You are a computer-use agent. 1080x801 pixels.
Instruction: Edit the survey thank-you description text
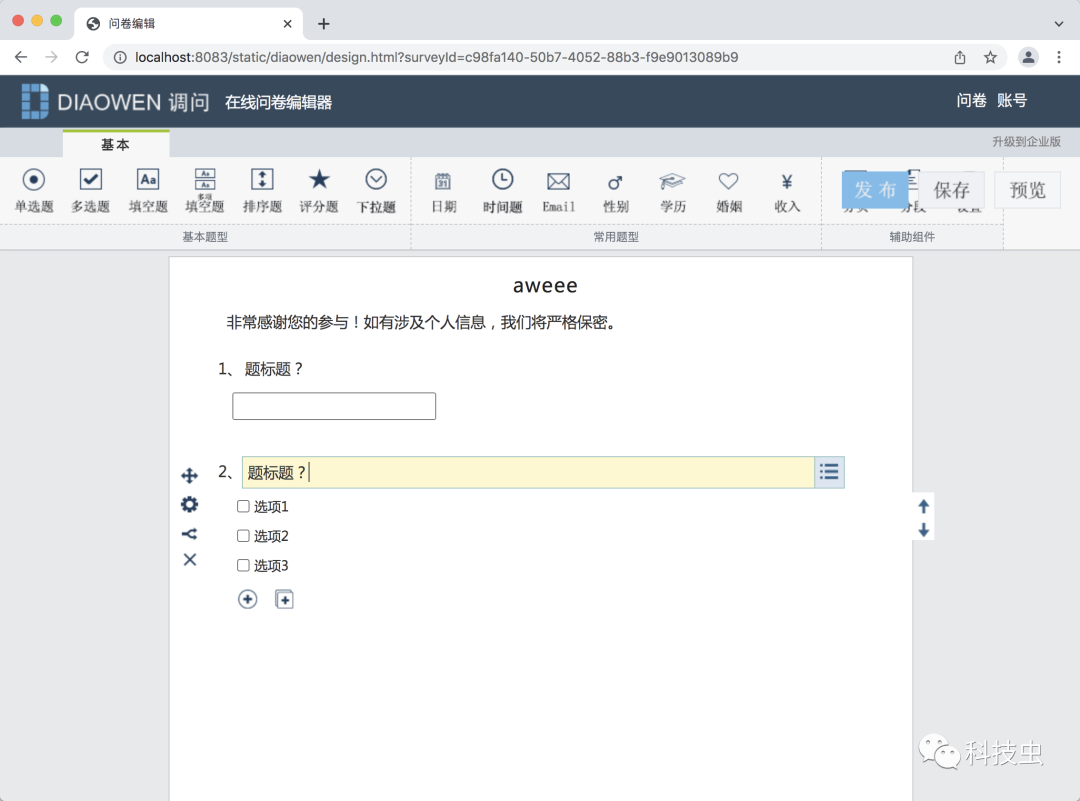(x=420, y=322)
